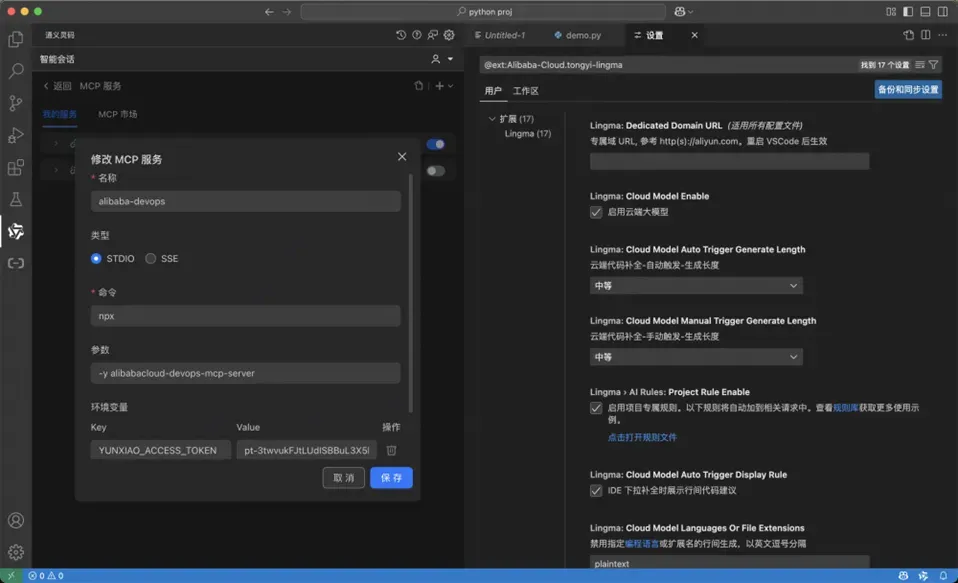Toggle primary sidebar layout icon

click(909, 12)
